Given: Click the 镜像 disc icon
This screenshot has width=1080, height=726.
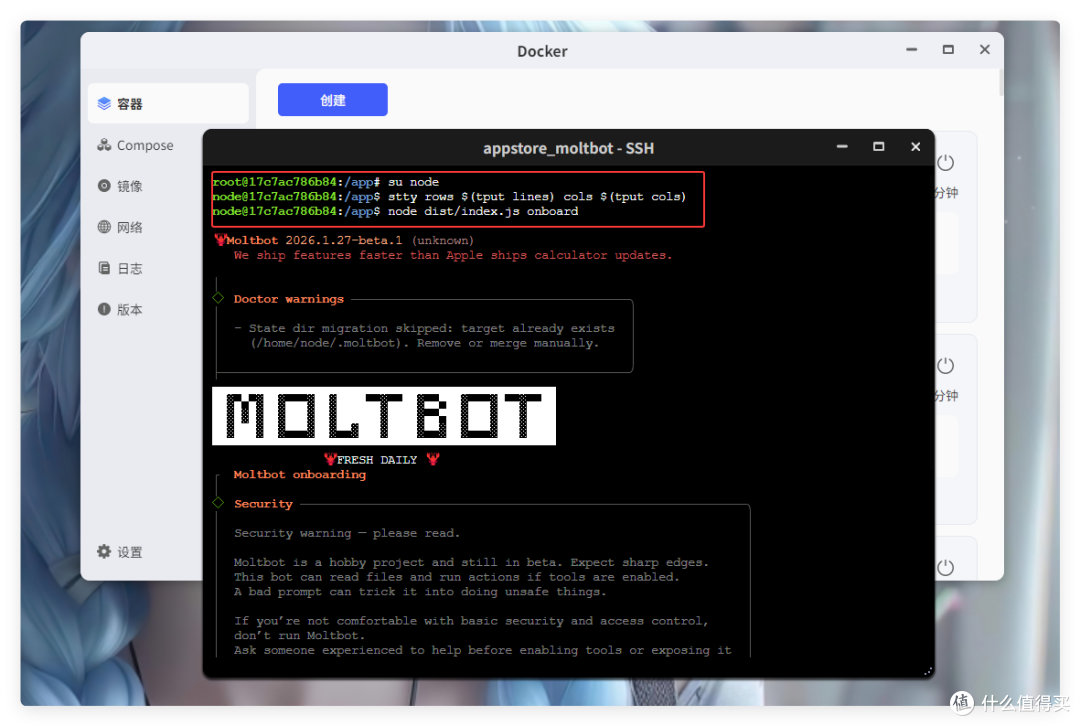Looking at the screenshot, I should coord(104,185).
